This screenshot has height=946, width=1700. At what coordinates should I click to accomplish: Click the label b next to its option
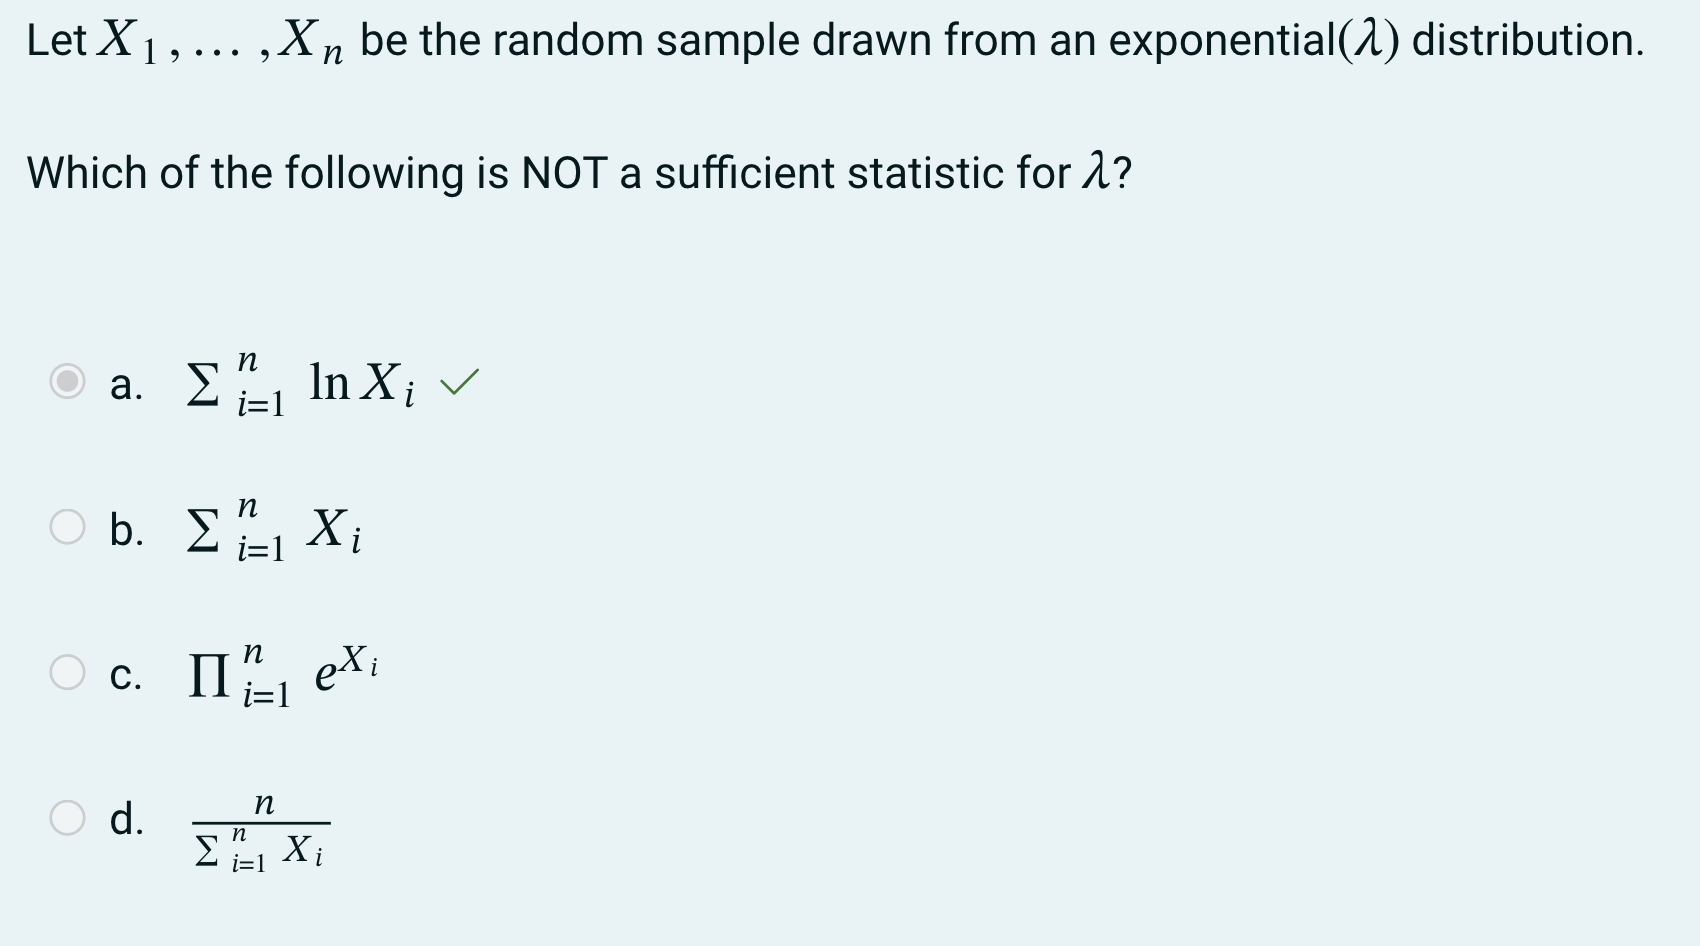tap(125, 533)
